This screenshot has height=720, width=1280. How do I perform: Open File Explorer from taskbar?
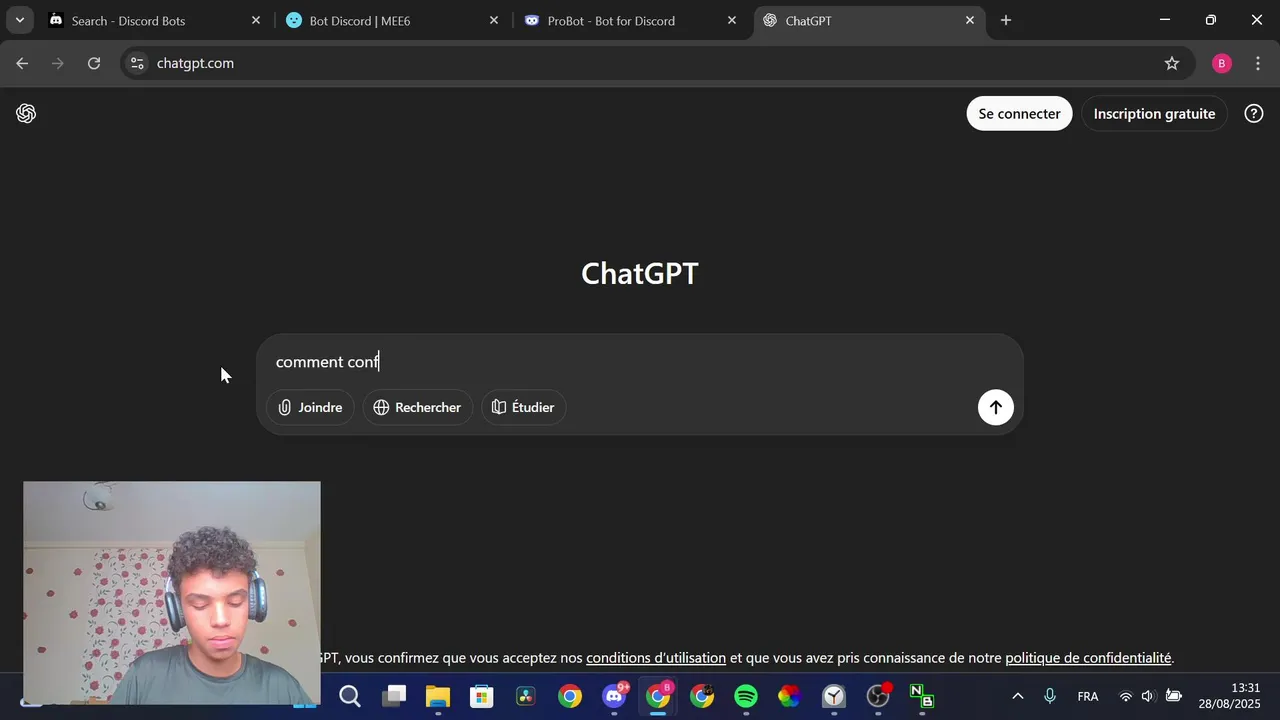click(438, 696)
